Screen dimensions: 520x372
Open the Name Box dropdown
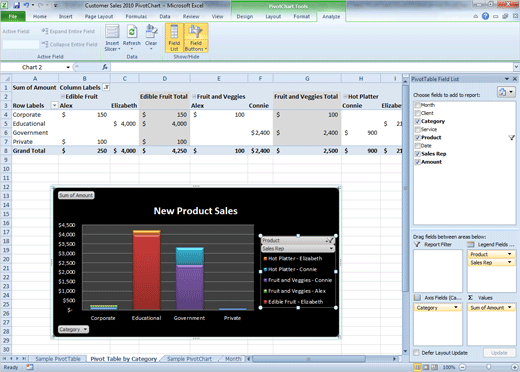point(68,67)
